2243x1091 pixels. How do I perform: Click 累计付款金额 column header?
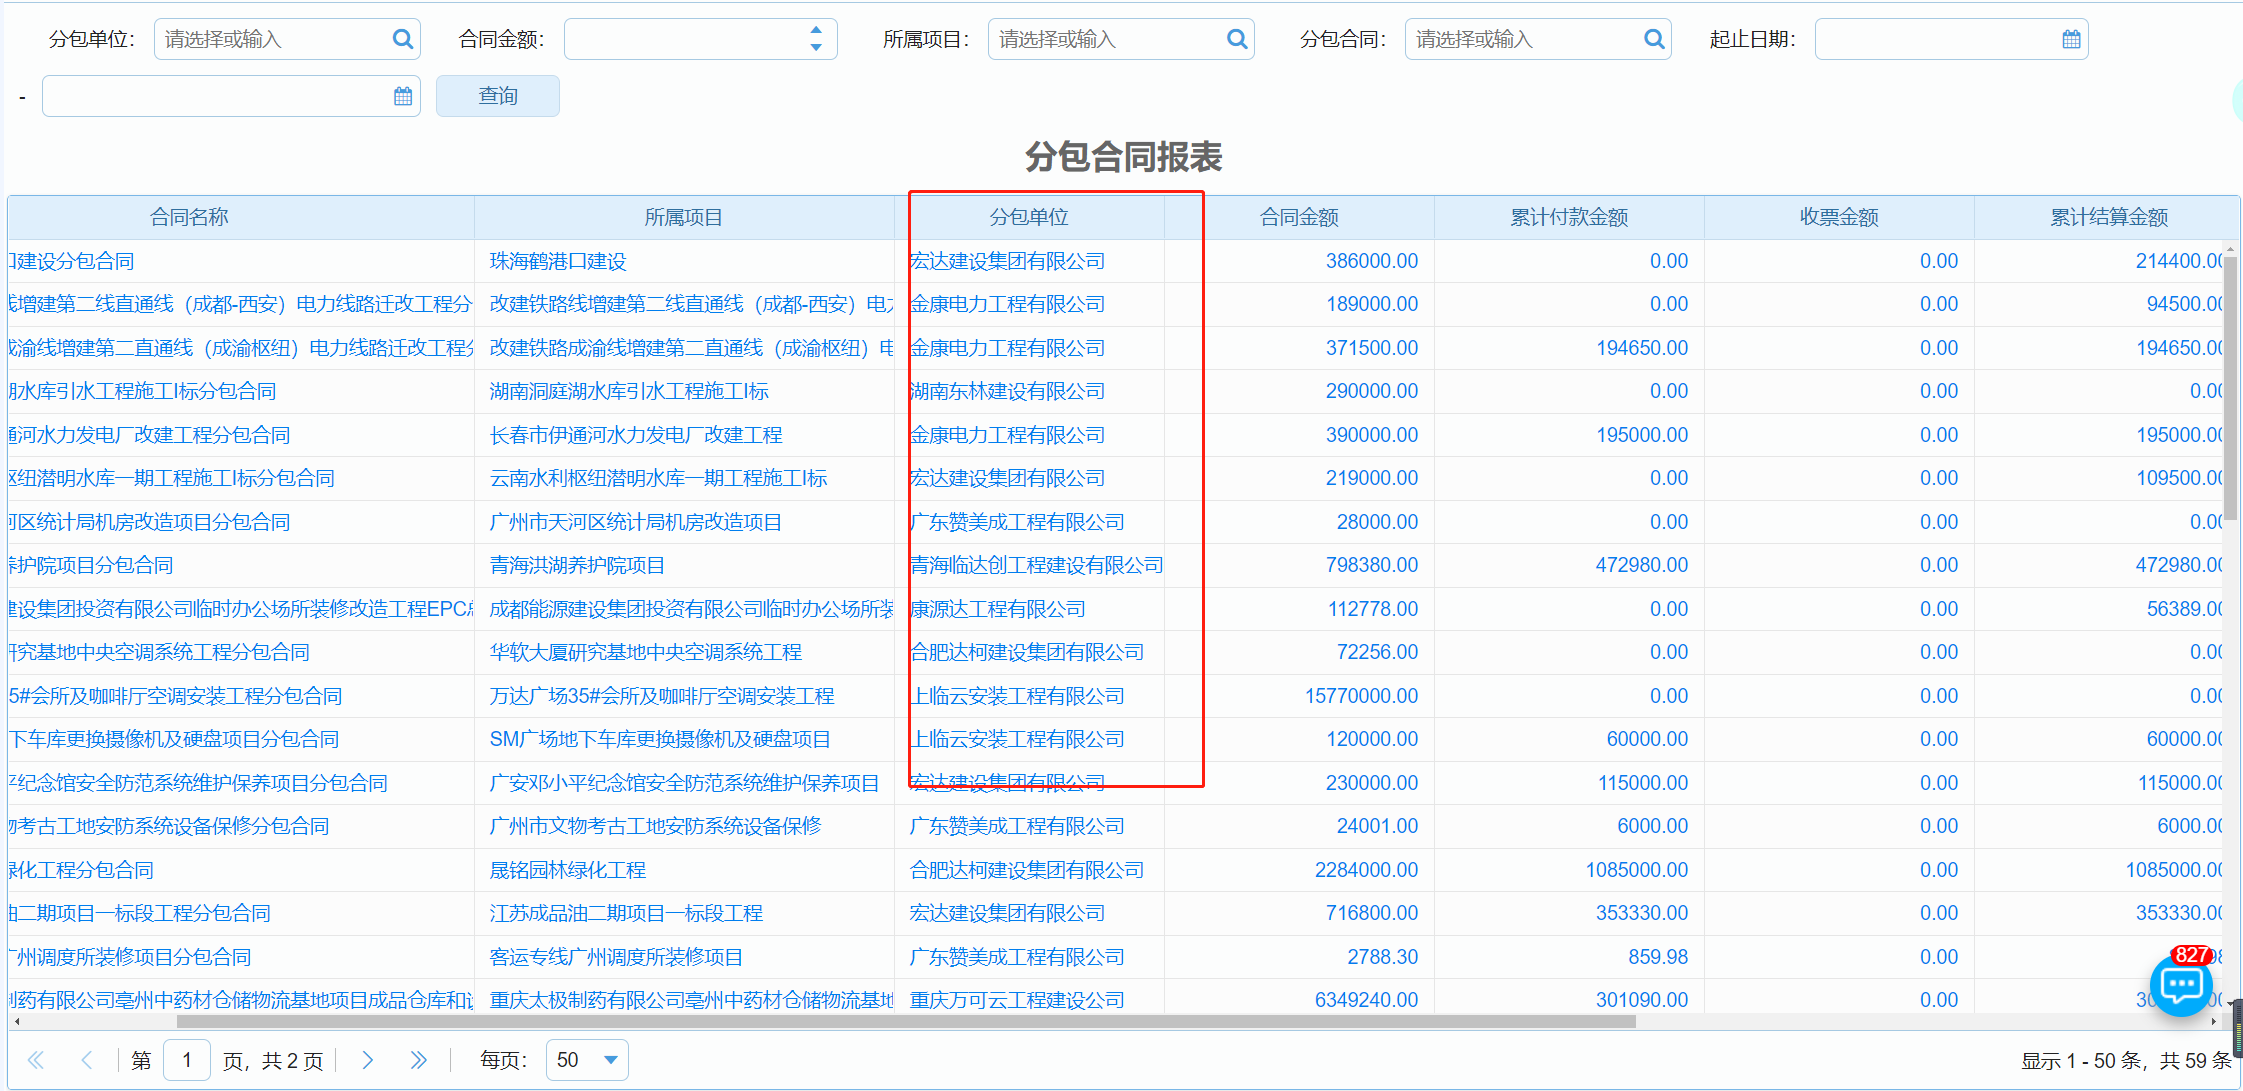(x=1568, y=217)
